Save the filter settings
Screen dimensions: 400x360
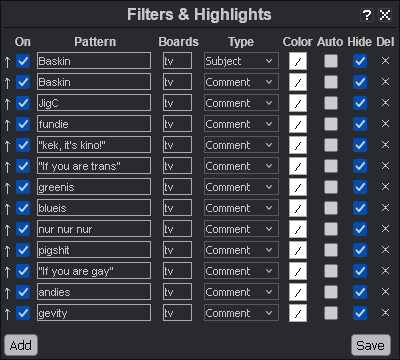[x=371, y=345]
